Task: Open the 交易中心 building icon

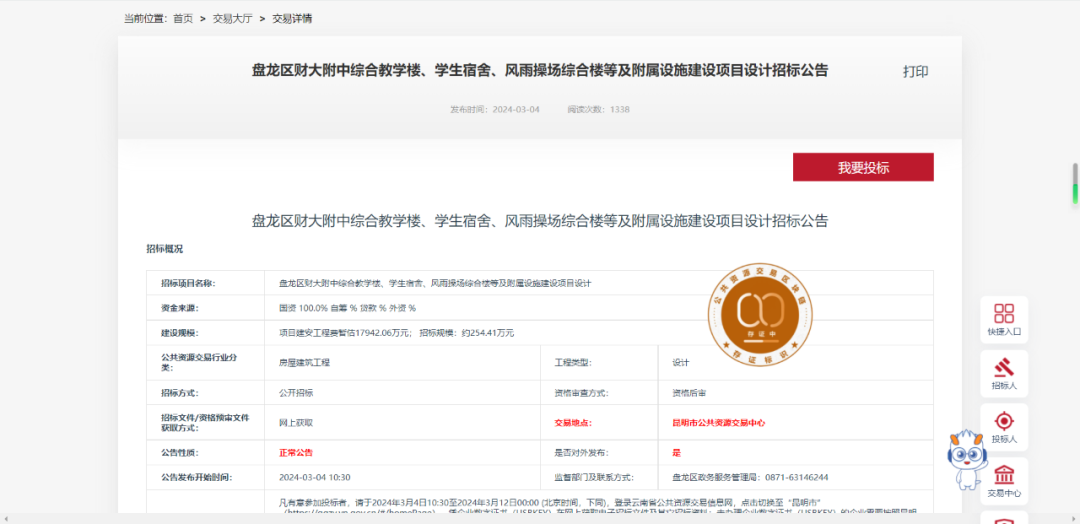Action: pyautogui.click(x=1004, y=480)
